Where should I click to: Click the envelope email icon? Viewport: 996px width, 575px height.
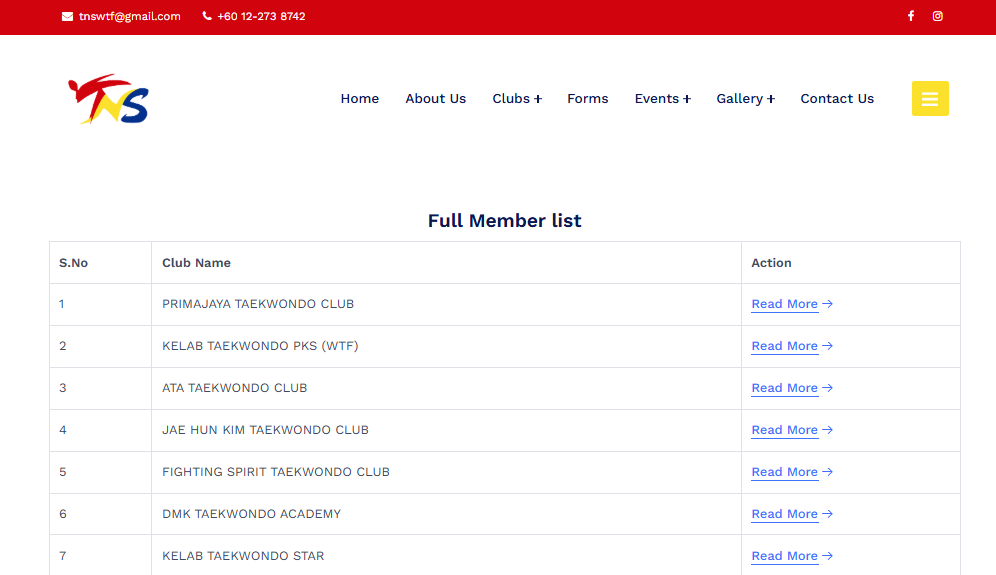(67, 17)
